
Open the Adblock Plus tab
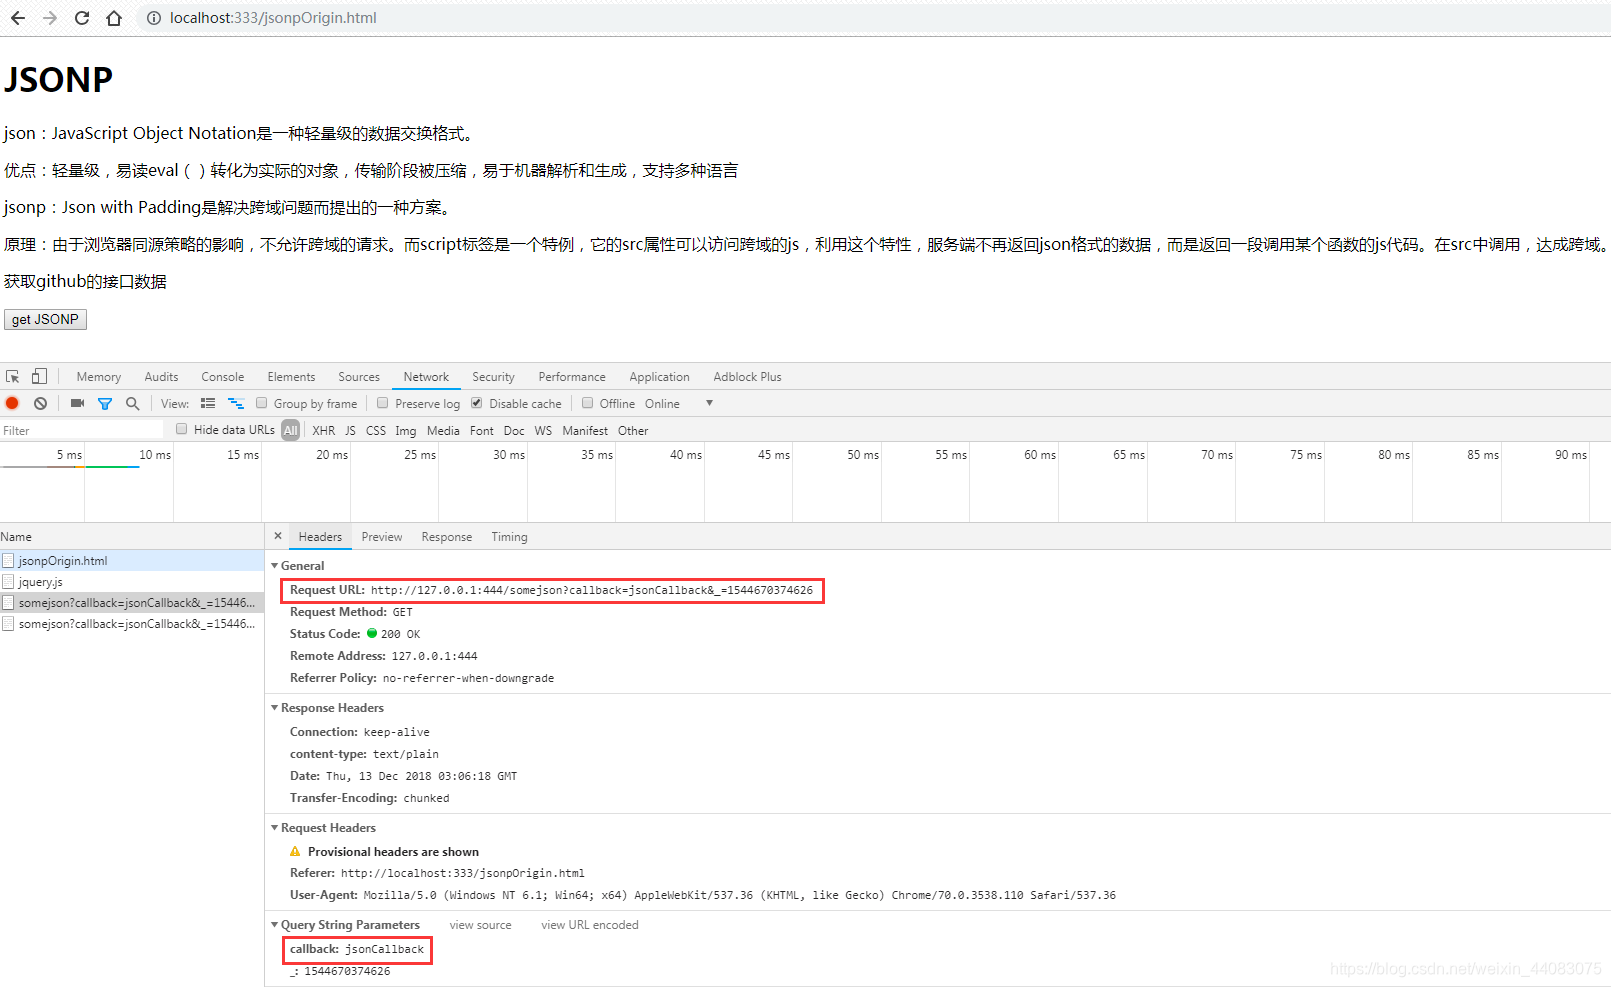tap(747, 377)
